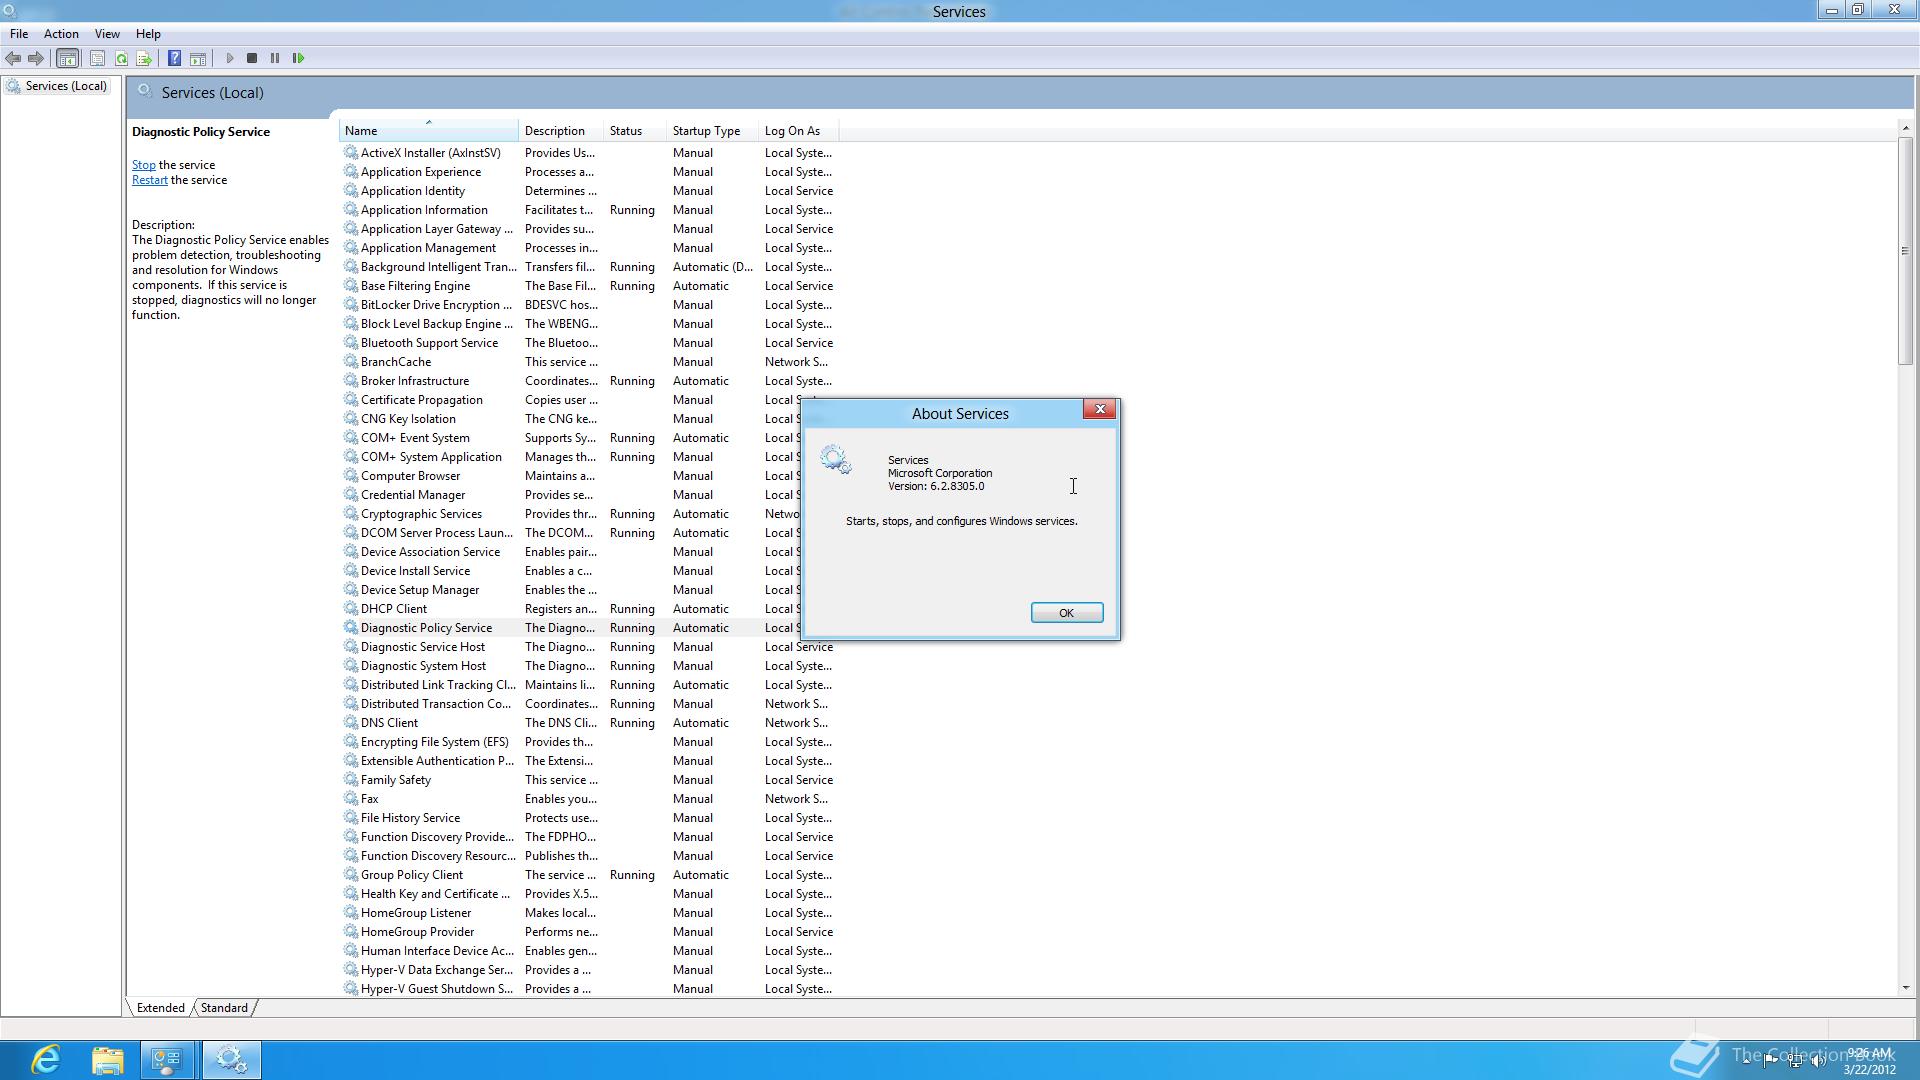Toggle the Show/Hide Console Tree button
Screen dimensions: 1920x1080
pos(67,58)
